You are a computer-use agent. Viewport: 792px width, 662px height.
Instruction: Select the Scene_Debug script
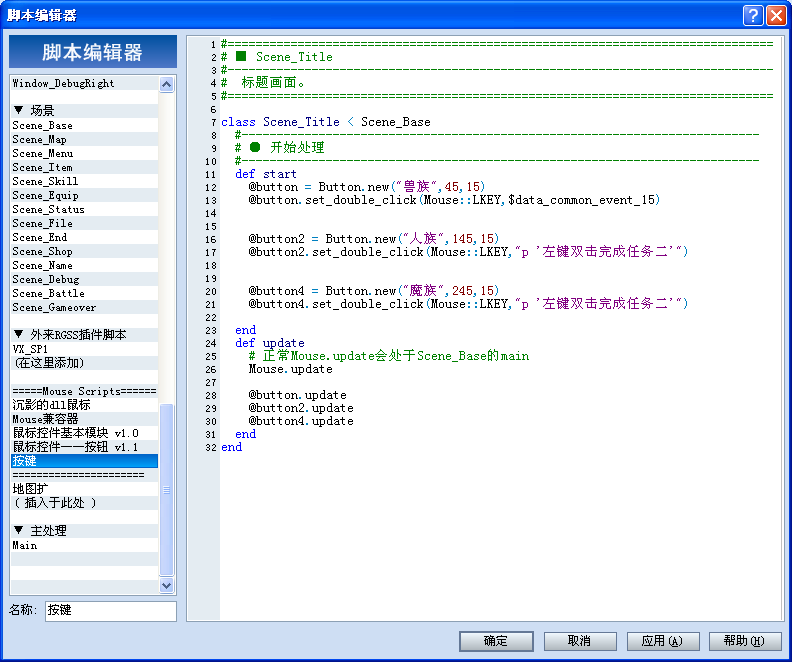coord(84,279)
